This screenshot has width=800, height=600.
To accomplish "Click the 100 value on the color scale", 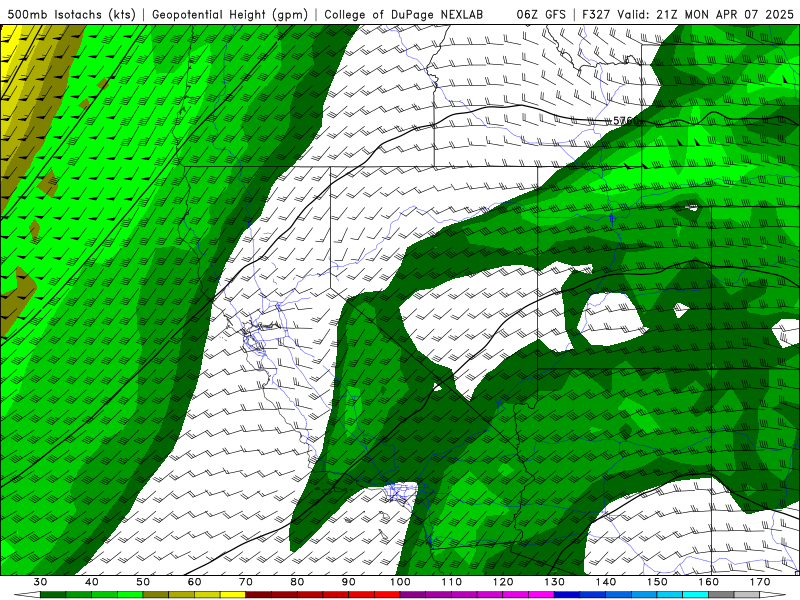I will (x=400, y=582).
